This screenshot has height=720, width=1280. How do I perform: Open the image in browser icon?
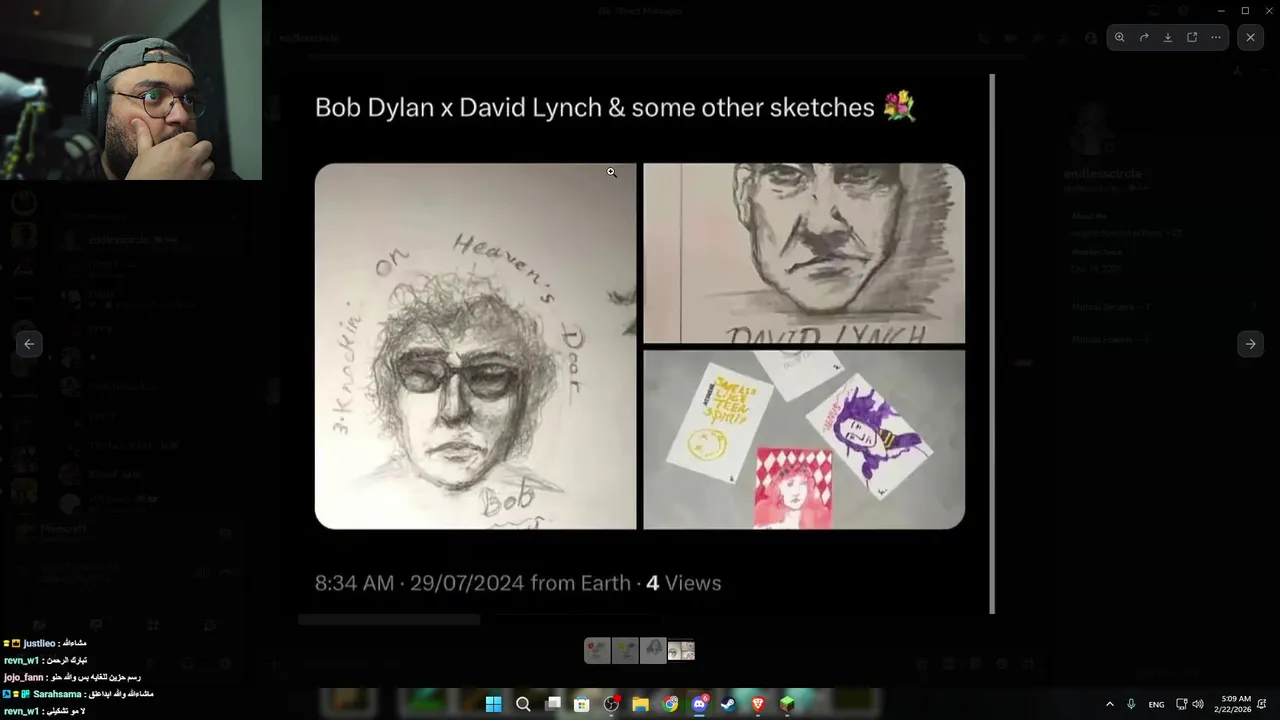point(1192,37)
